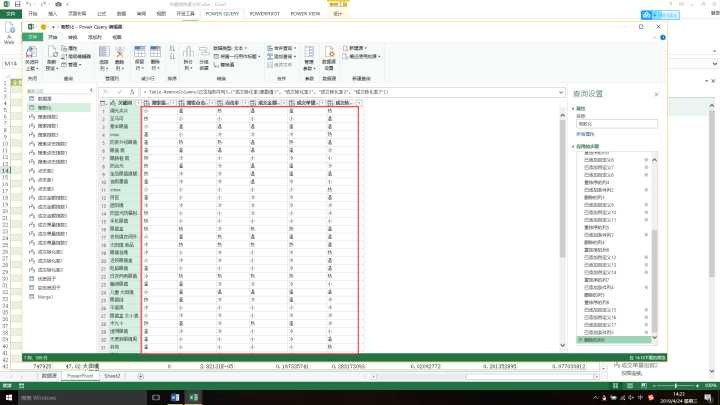
Task: Open the filter dropdown of fourth column
Action: tap(245, 103)
